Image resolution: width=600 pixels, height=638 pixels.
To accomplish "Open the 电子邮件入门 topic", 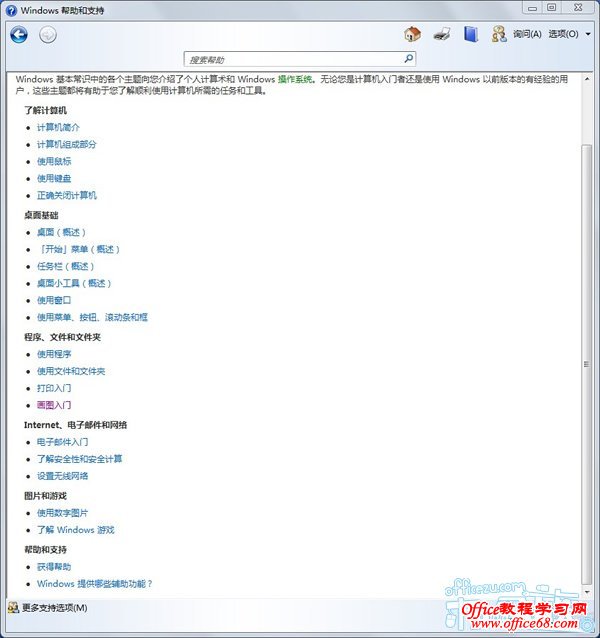I will (63, 442).
